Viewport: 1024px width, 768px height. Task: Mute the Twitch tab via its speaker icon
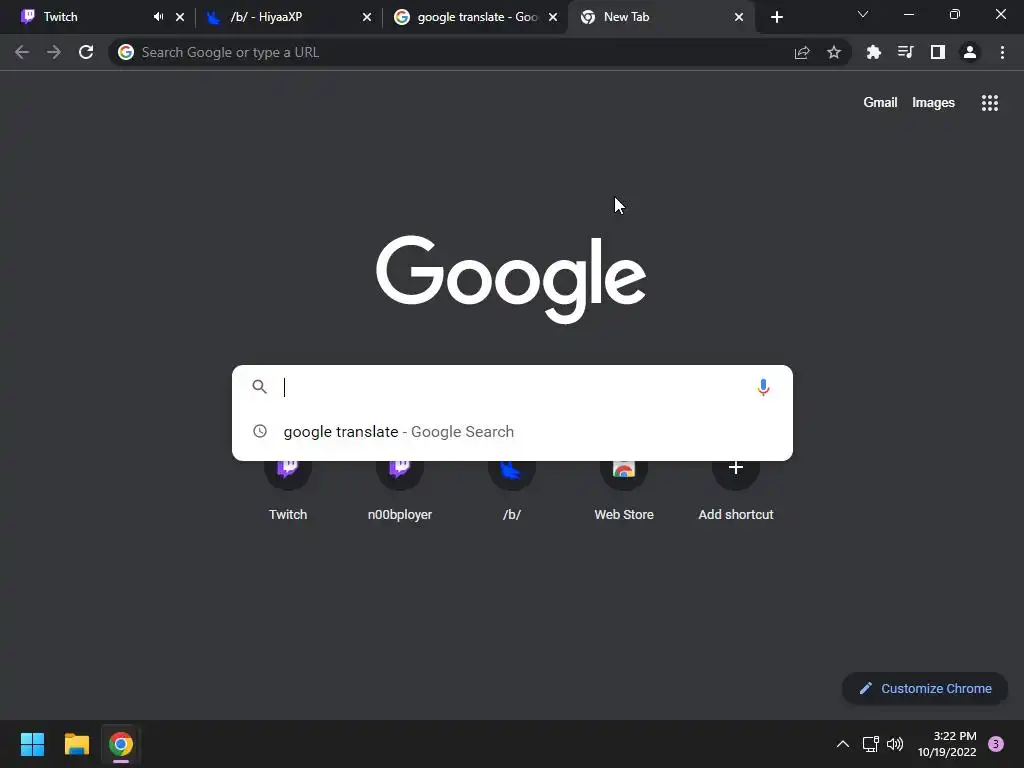click(159, 17)
